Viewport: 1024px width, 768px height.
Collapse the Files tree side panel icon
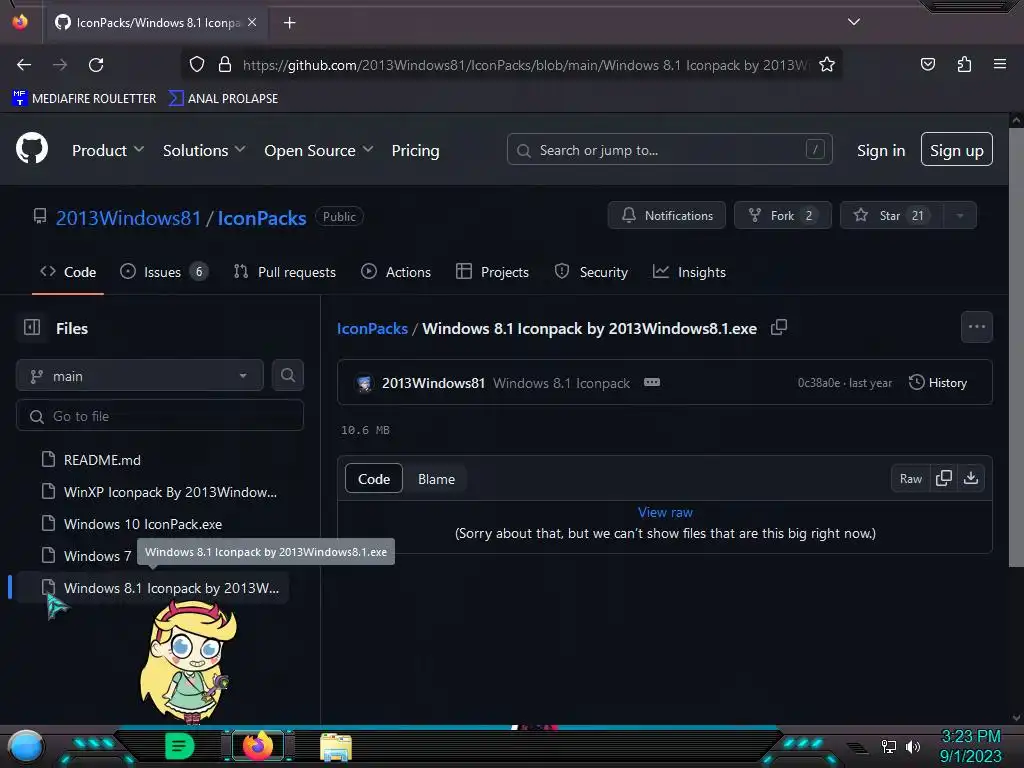click(x=32, y=327)
